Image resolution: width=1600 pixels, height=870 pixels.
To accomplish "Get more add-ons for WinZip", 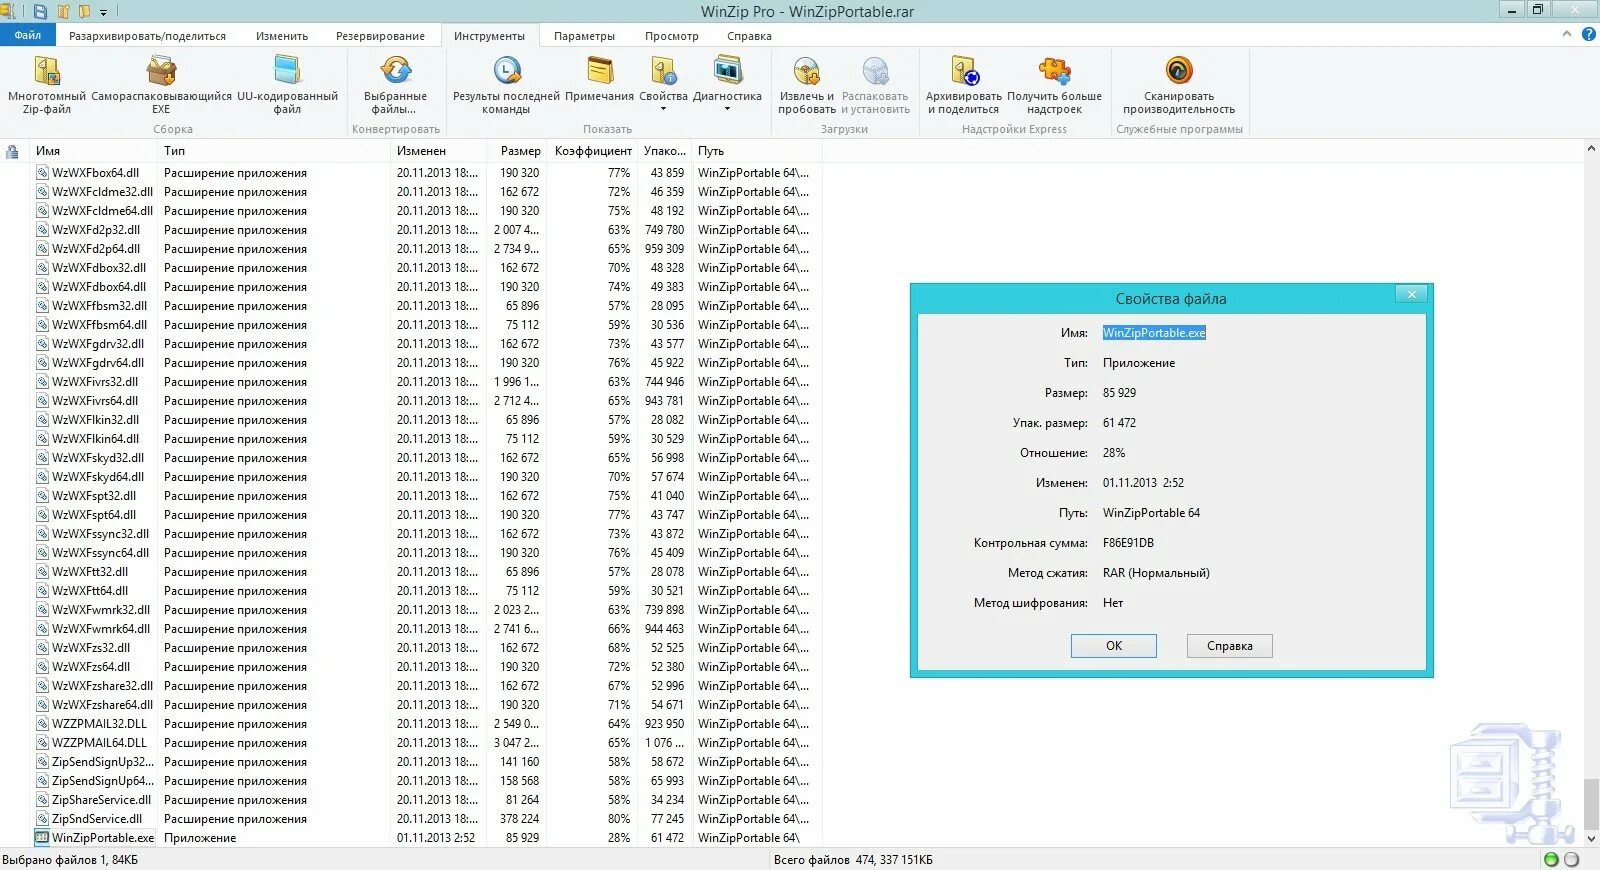I will click(x=1054, y=86).
